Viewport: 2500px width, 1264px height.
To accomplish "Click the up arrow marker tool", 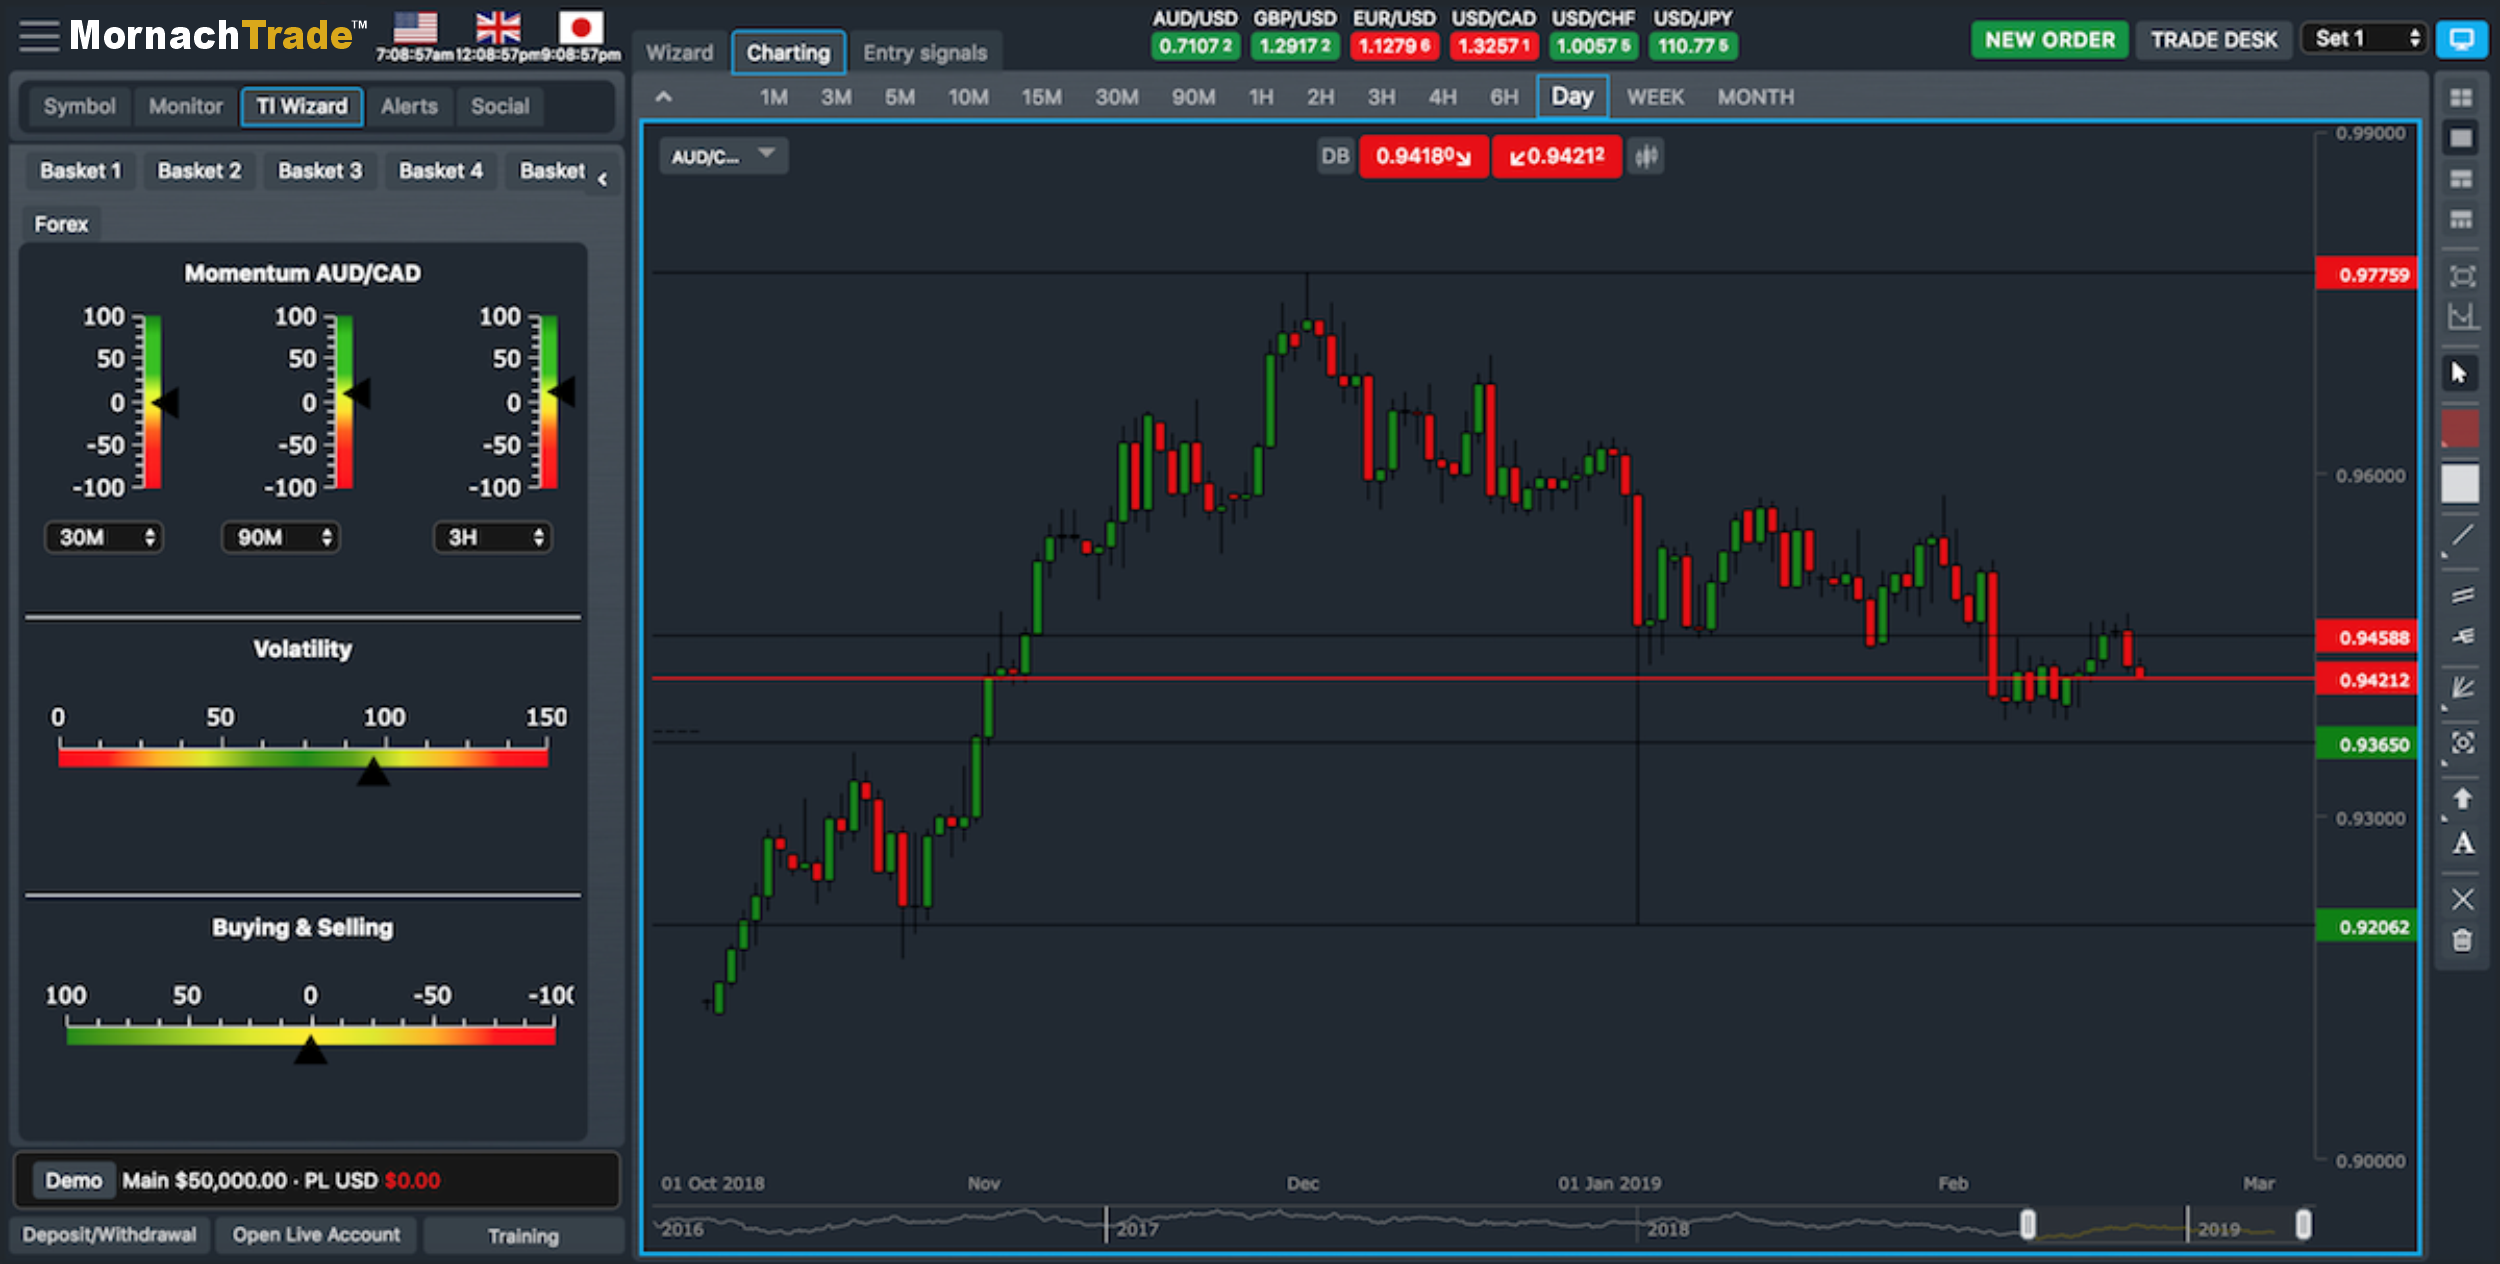I will [2463, 799].
